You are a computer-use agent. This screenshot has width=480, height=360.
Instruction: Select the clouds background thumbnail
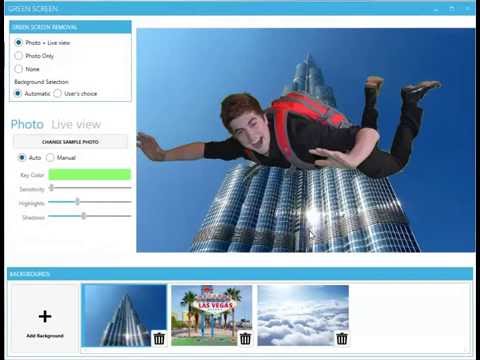(x=303, y=315)
